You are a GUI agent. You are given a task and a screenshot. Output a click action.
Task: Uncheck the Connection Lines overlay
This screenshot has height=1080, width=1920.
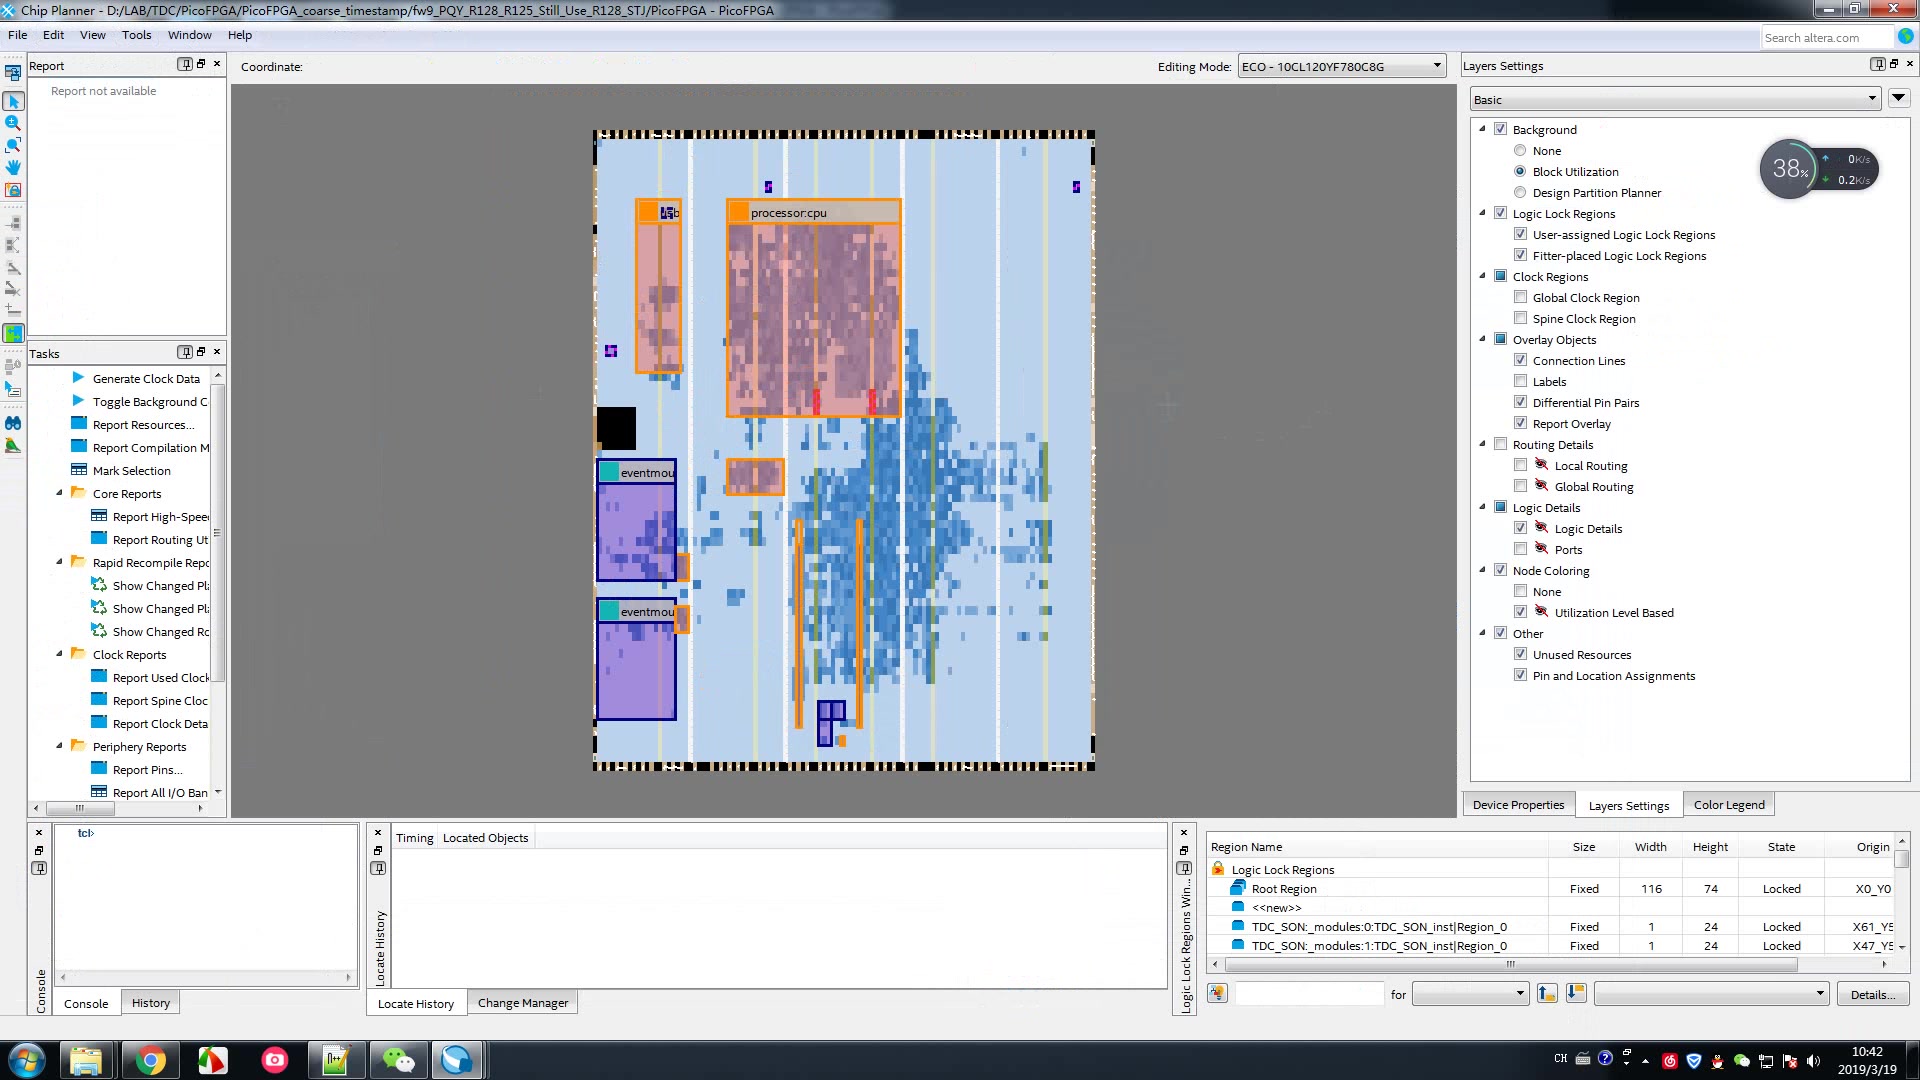pyautogui.click(x=1521, y=359)
